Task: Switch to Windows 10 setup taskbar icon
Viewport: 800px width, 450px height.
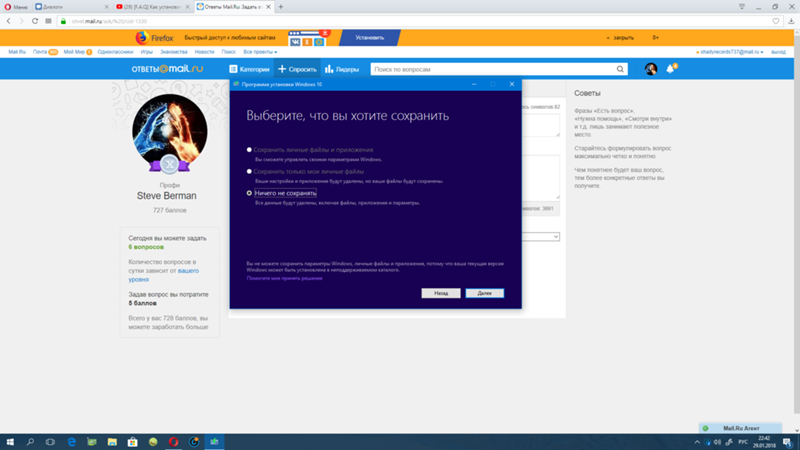Action: [214, 442]
